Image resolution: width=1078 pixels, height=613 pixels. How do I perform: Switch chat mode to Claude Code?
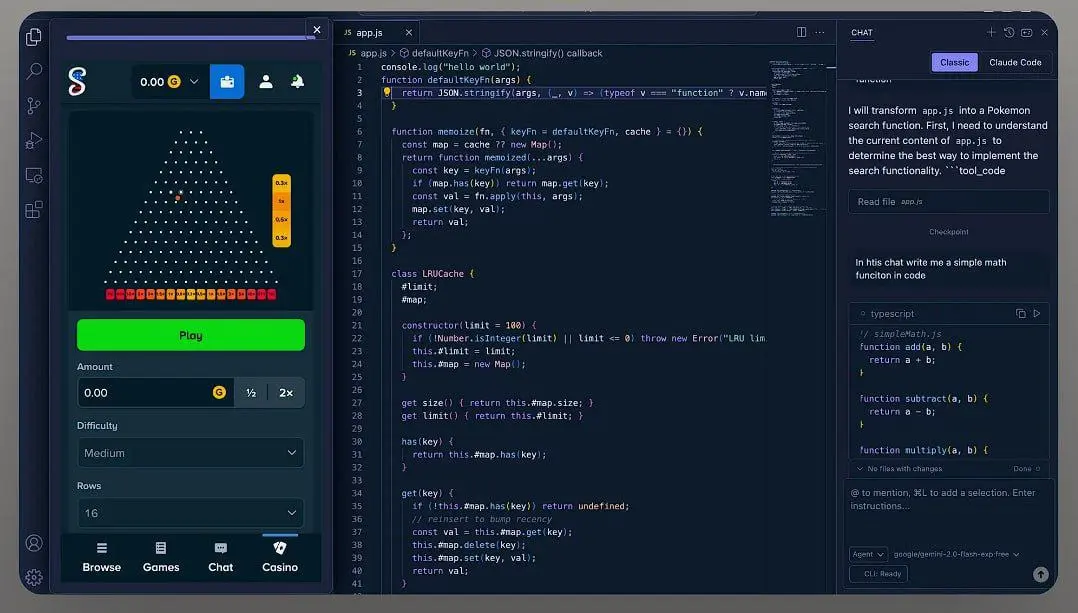coord(1015,62)
